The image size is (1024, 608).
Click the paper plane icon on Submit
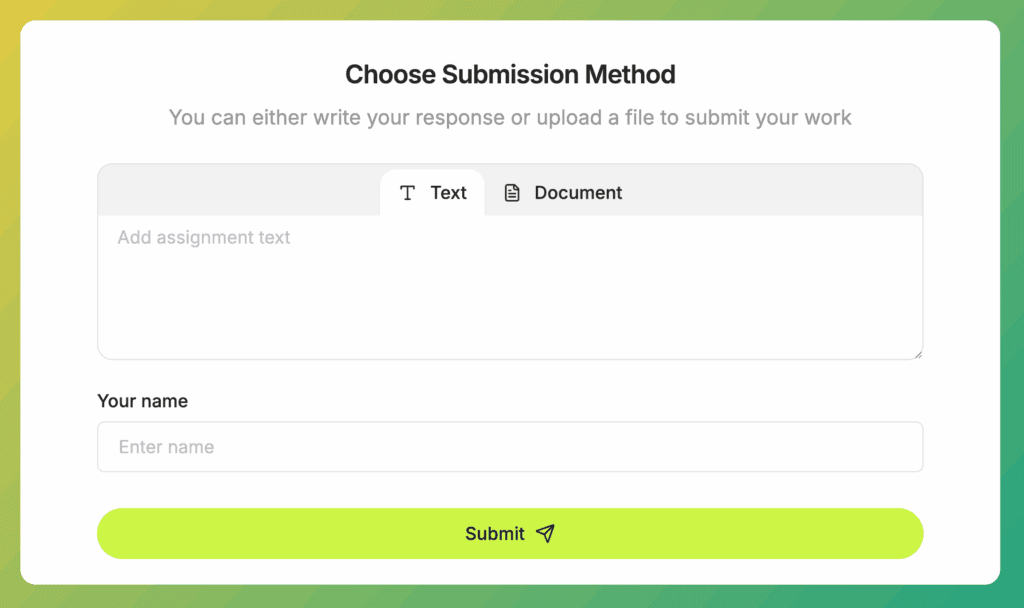click(x=545, y=534)
